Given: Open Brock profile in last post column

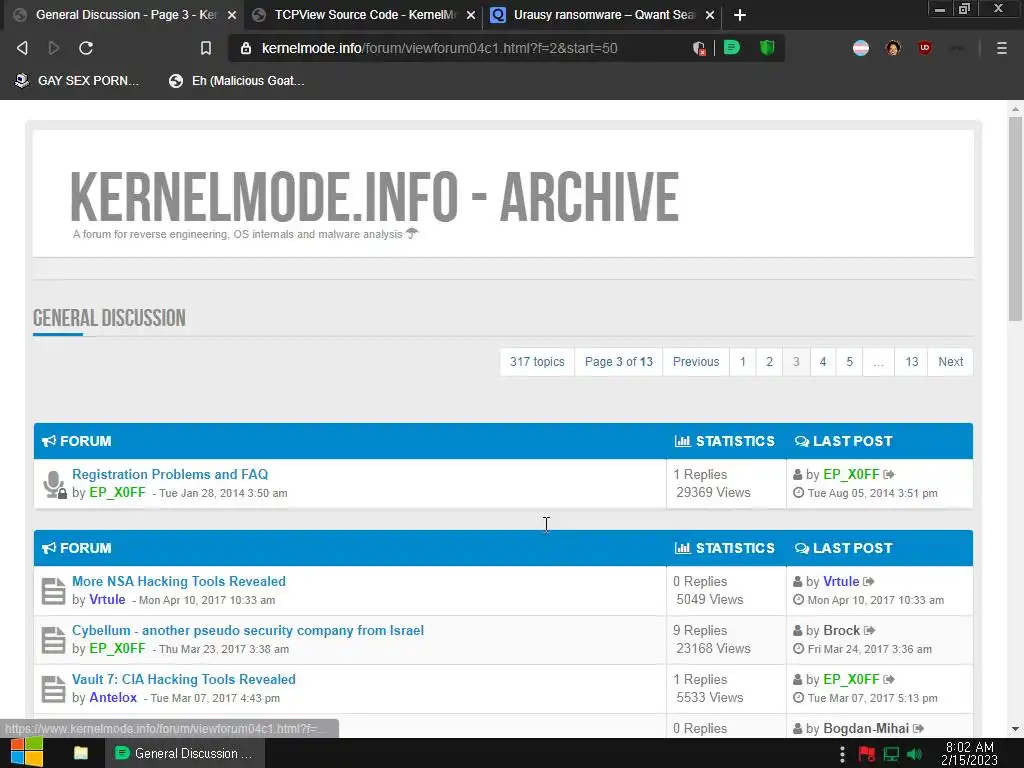Looking at the screenshot, I should (841, 630).
